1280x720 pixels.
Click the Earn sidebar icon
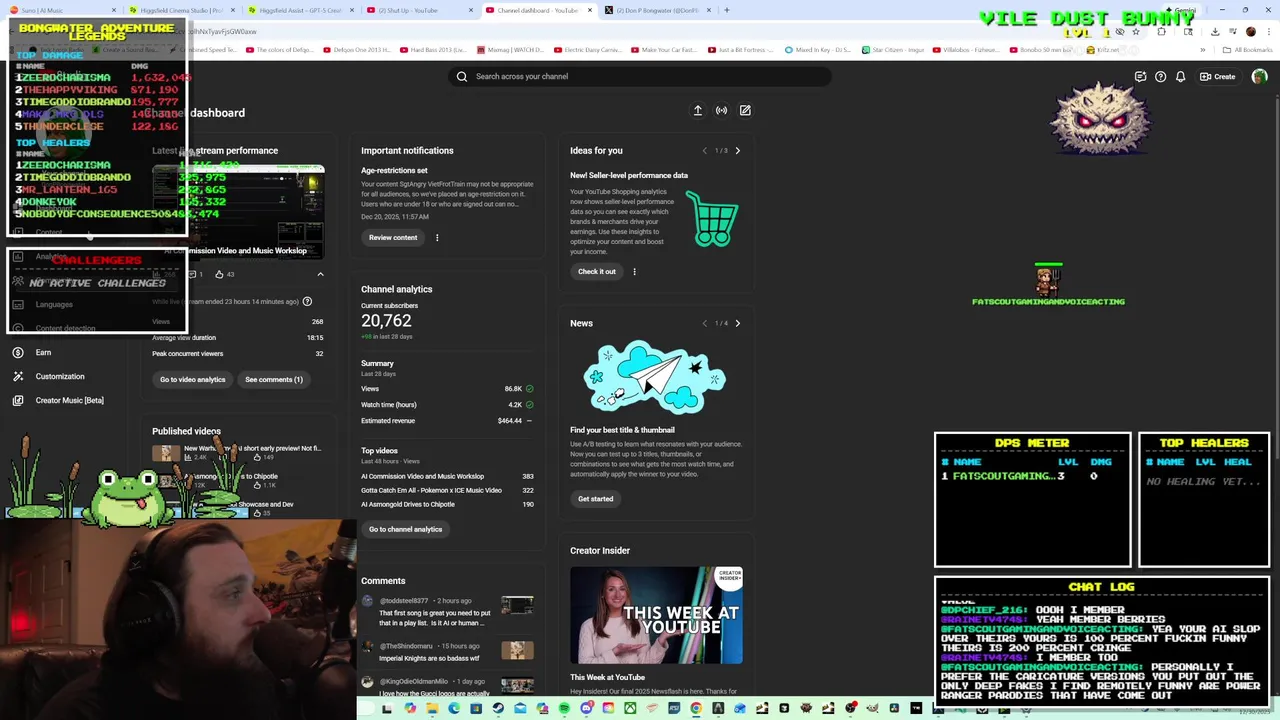click(x=18, y=352)
